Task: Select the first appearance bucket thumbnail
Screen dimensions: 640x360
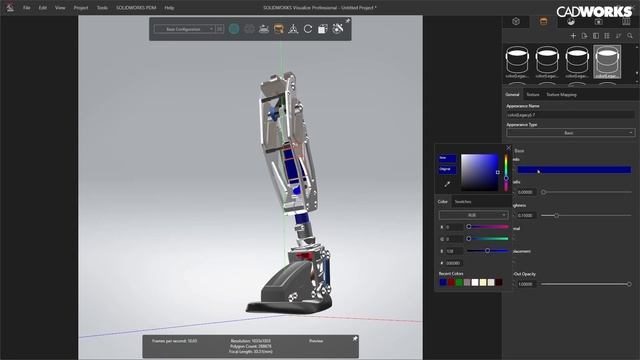Action: pyautogui.click(x=517, y=62)
